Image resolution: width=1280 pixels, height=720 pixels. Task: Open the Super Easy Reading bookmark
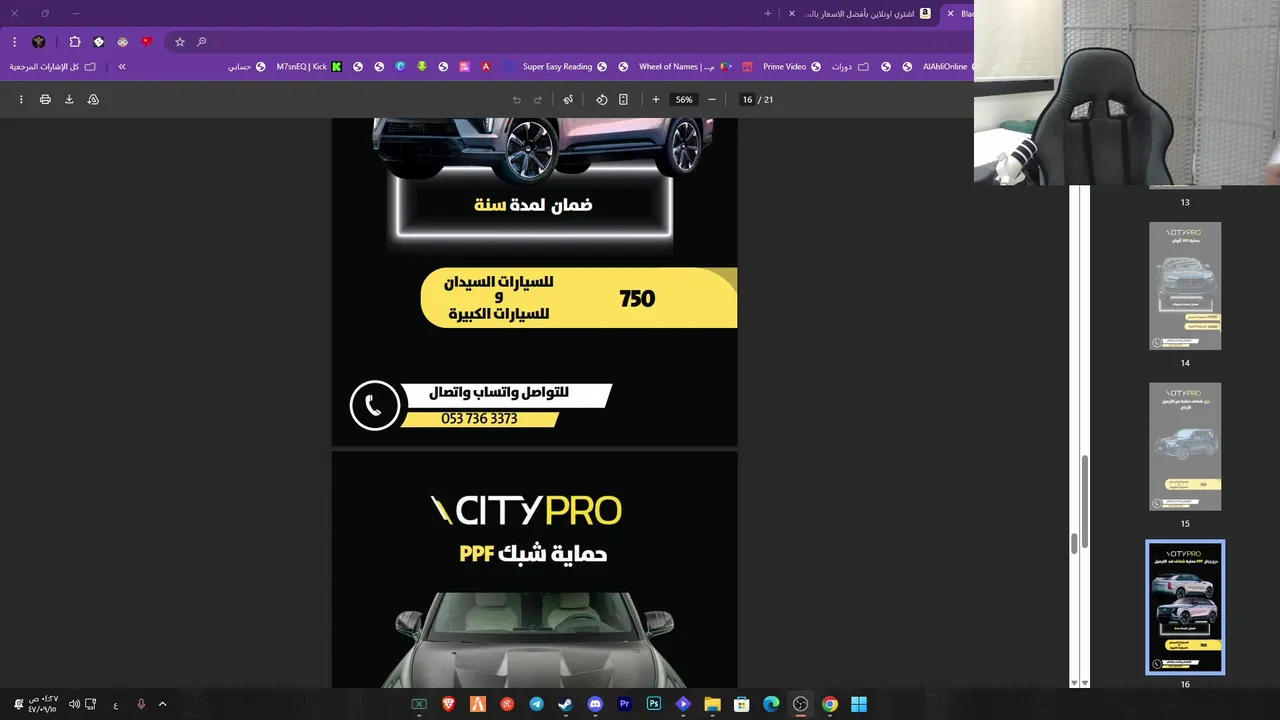tap(565, 67)
